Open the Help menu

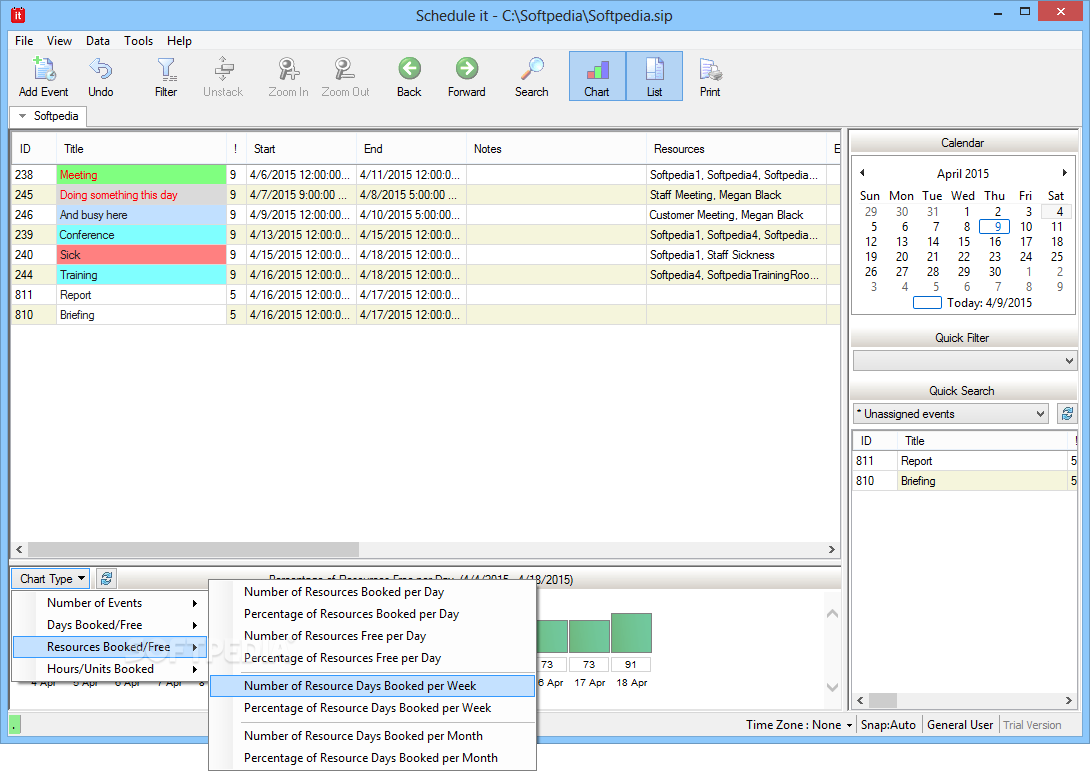[x=179, y=40]
